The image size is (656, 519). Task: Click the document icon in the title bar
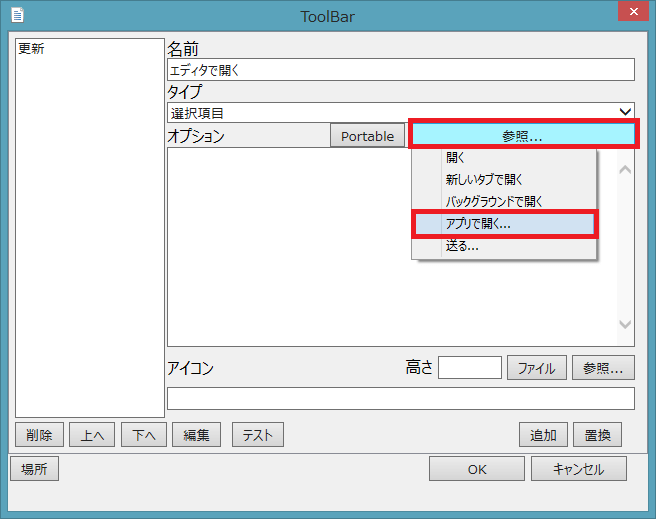tap(17, 15)
